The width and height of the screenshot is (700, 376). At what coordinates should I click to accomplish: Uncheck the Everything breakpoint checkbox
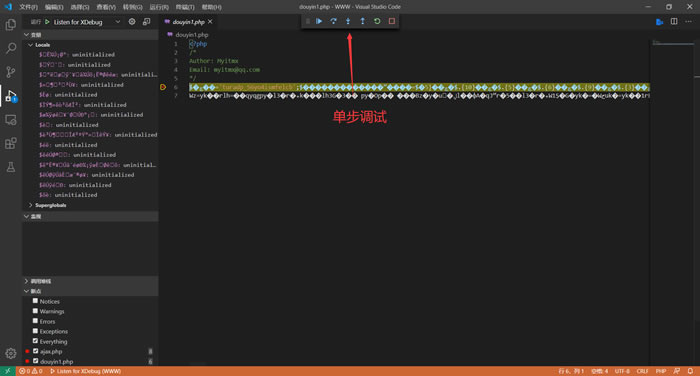(x=35, y=341)
